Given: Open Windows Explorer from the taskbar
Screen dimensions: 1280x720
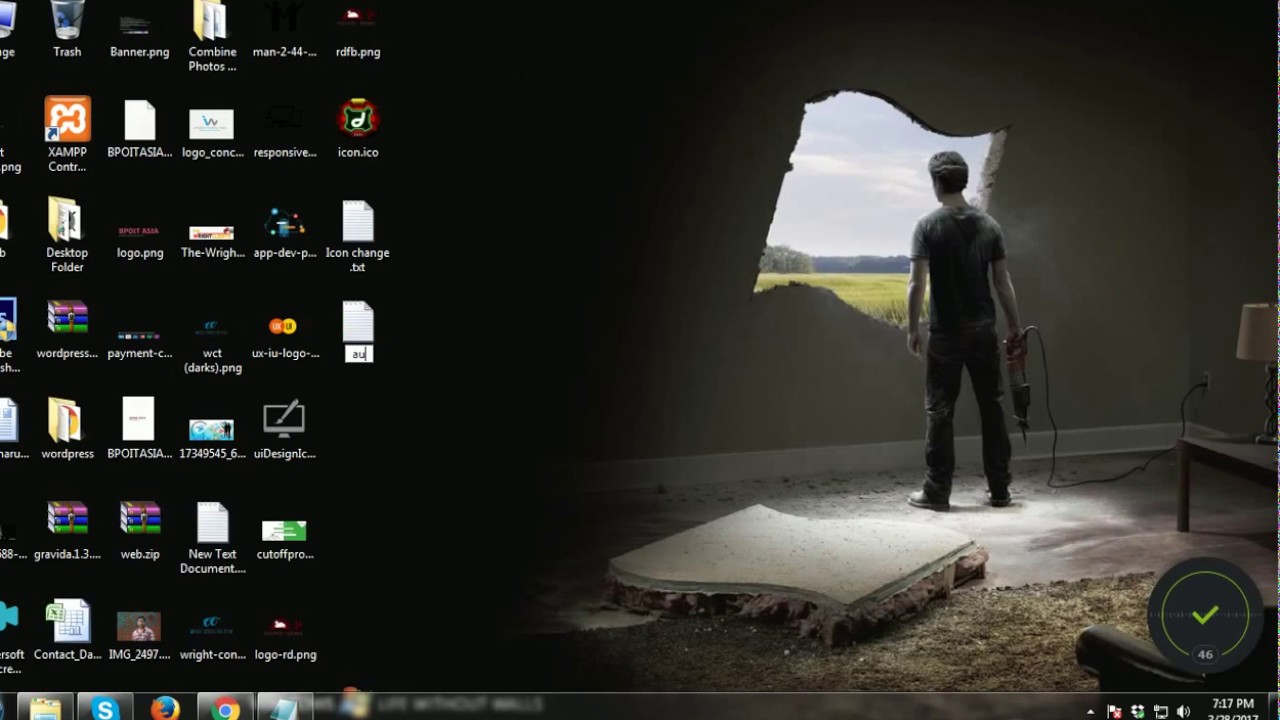Looking at the screenshot, I should (x=284, y=708).
